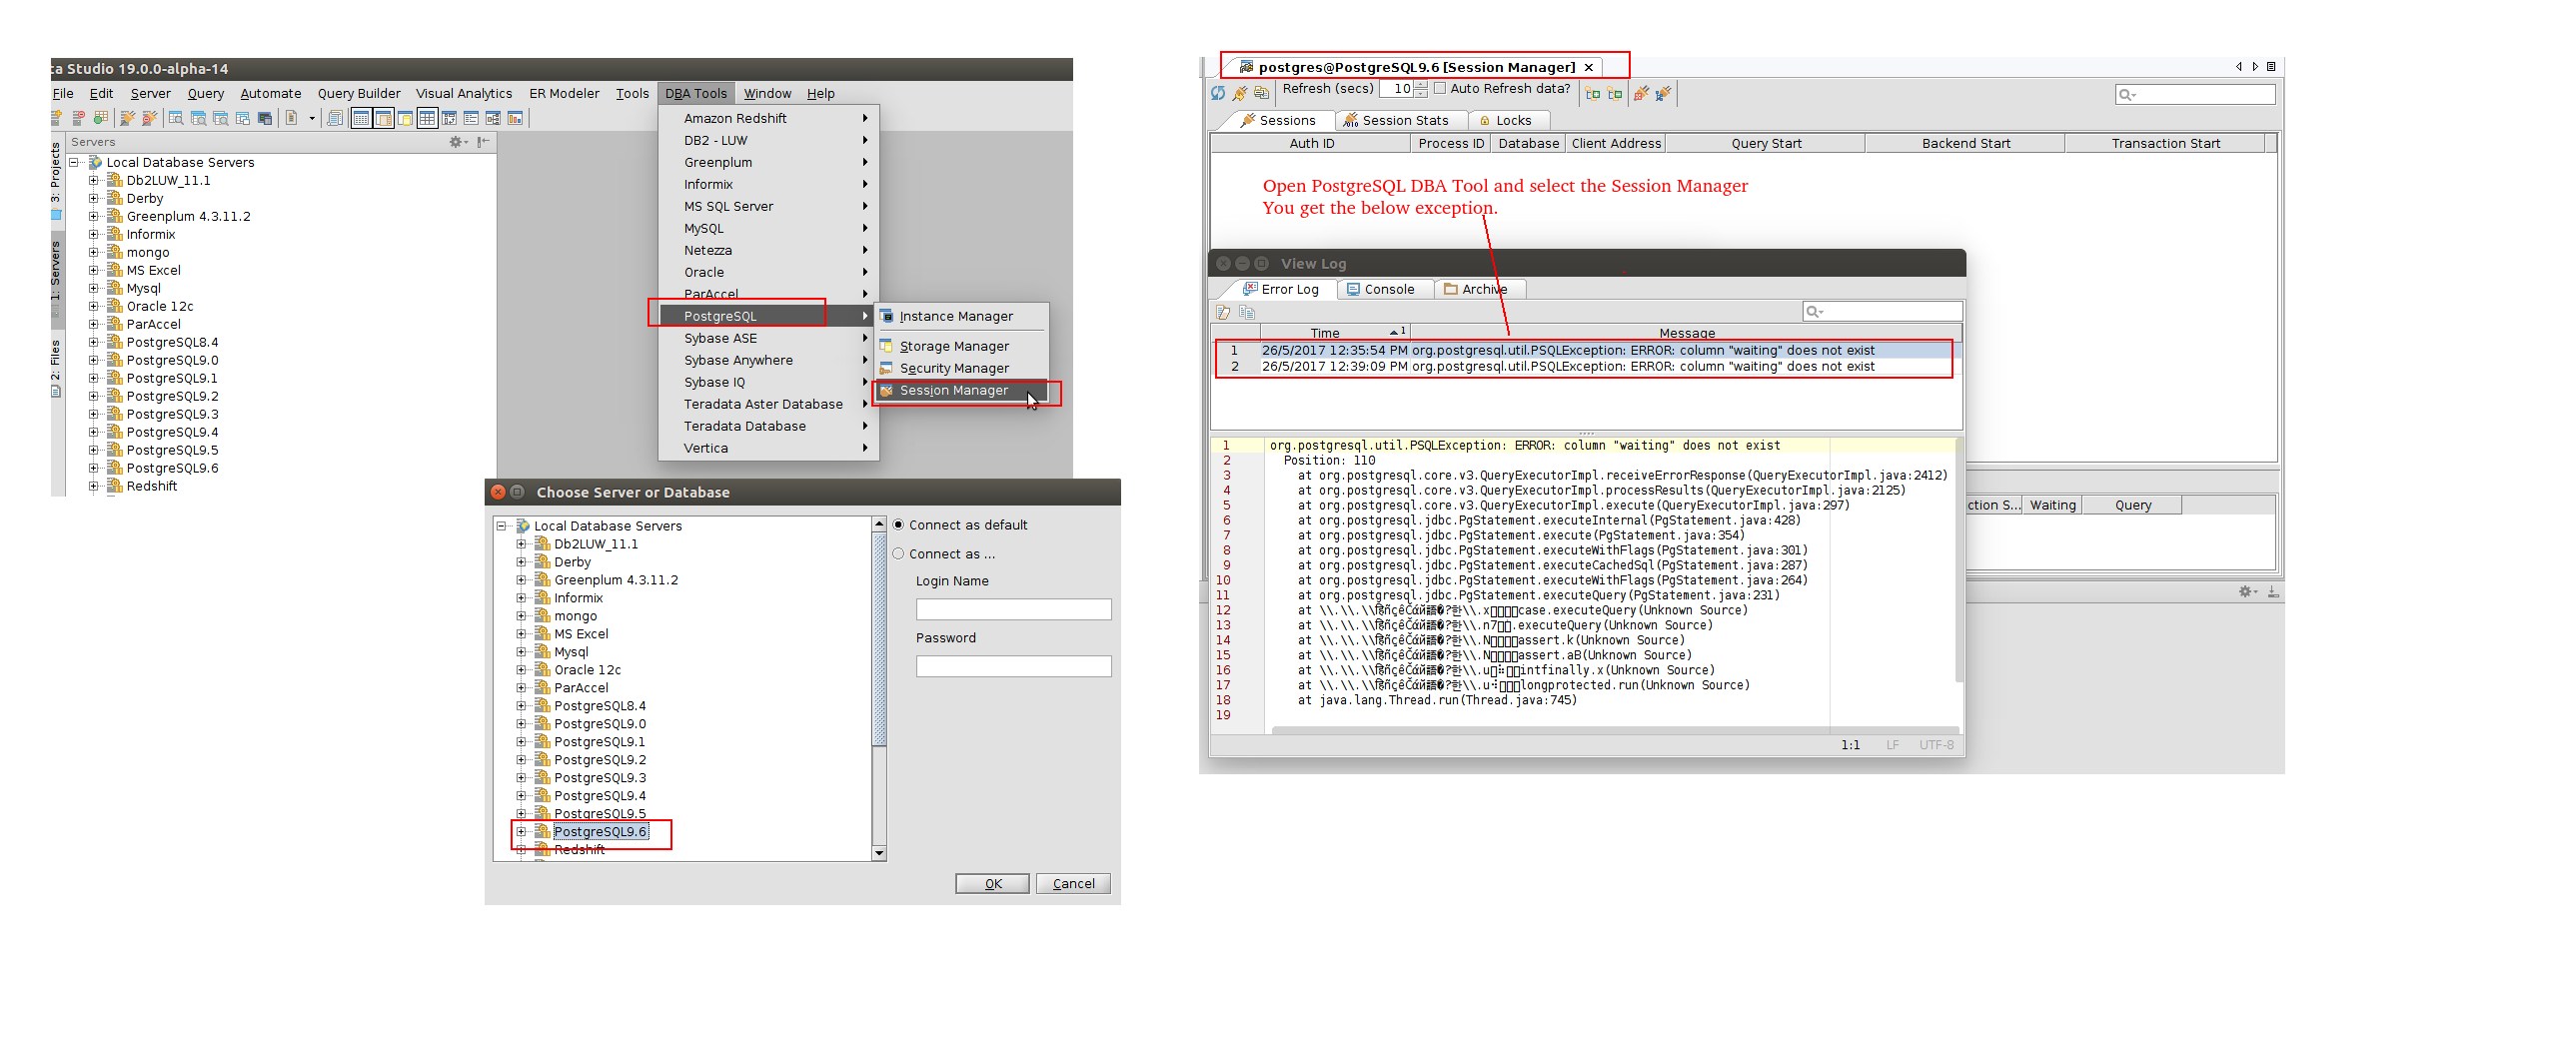Expand Derby in the Choose Server dialog

521,562
